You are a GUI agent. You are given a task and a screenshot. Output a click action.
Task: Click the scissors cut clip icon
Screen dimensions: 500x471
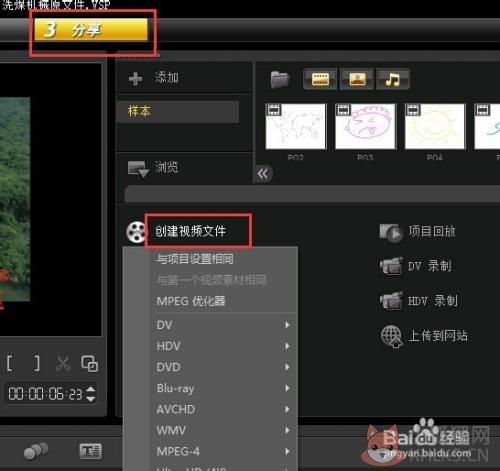(x=63, y=363)
